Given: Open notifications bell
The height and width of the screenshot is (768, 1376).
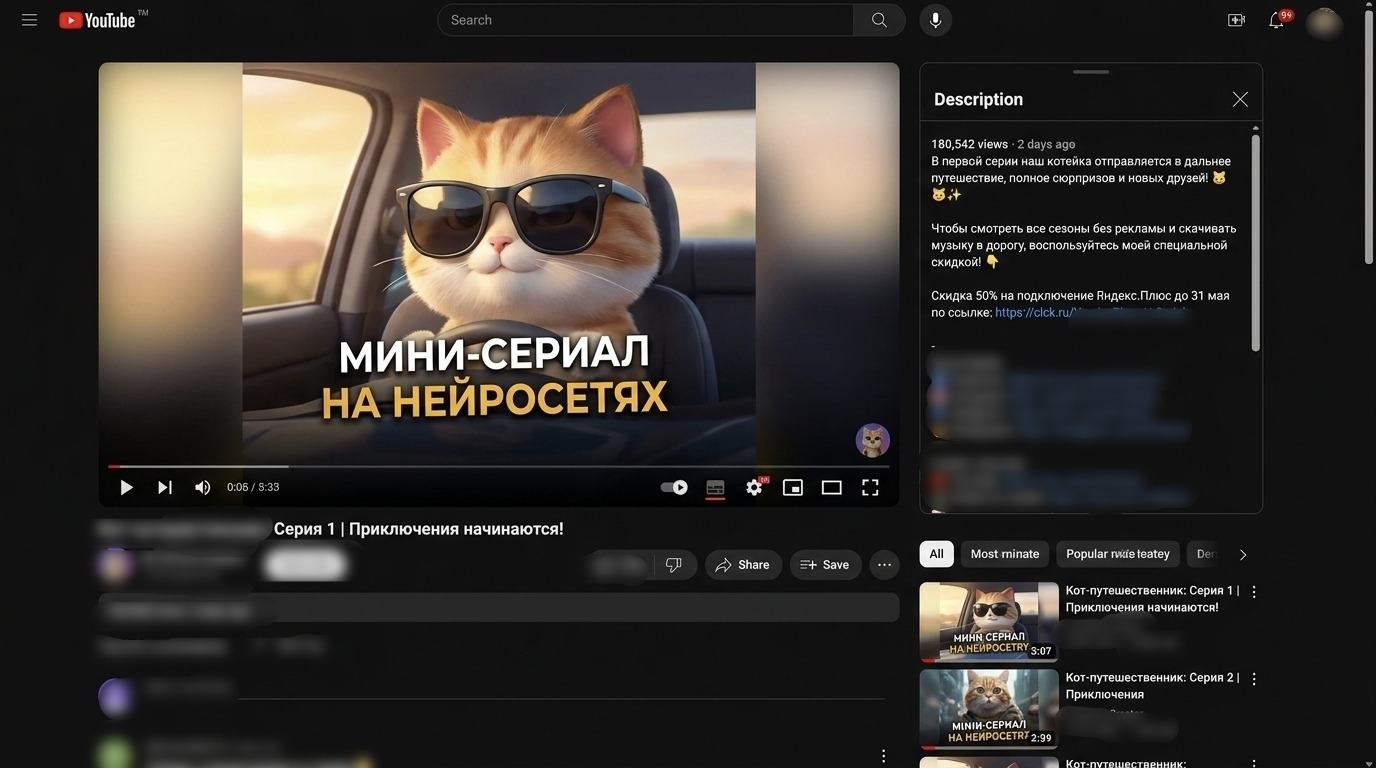Looking at the screenshot, I should point(1277,20).
